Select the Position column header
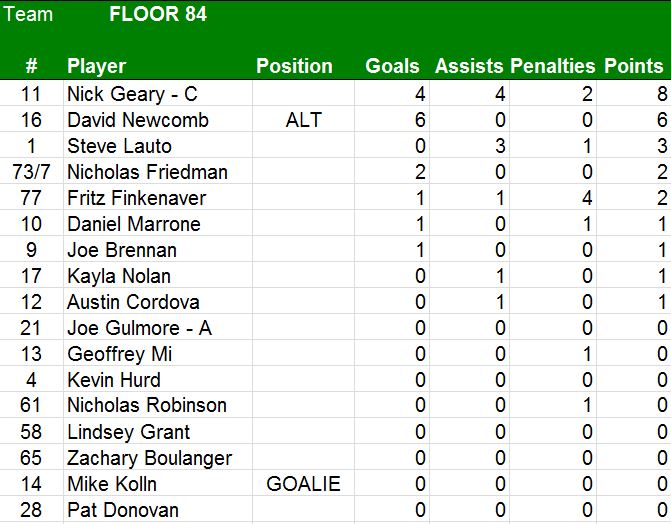Screen dimensions: 671x524 click(x=294, y=66)
